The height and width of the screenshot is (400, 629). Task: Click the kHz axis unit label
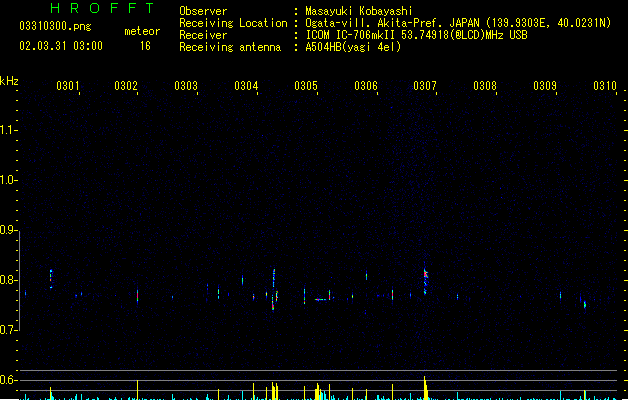tap(9, 81)
